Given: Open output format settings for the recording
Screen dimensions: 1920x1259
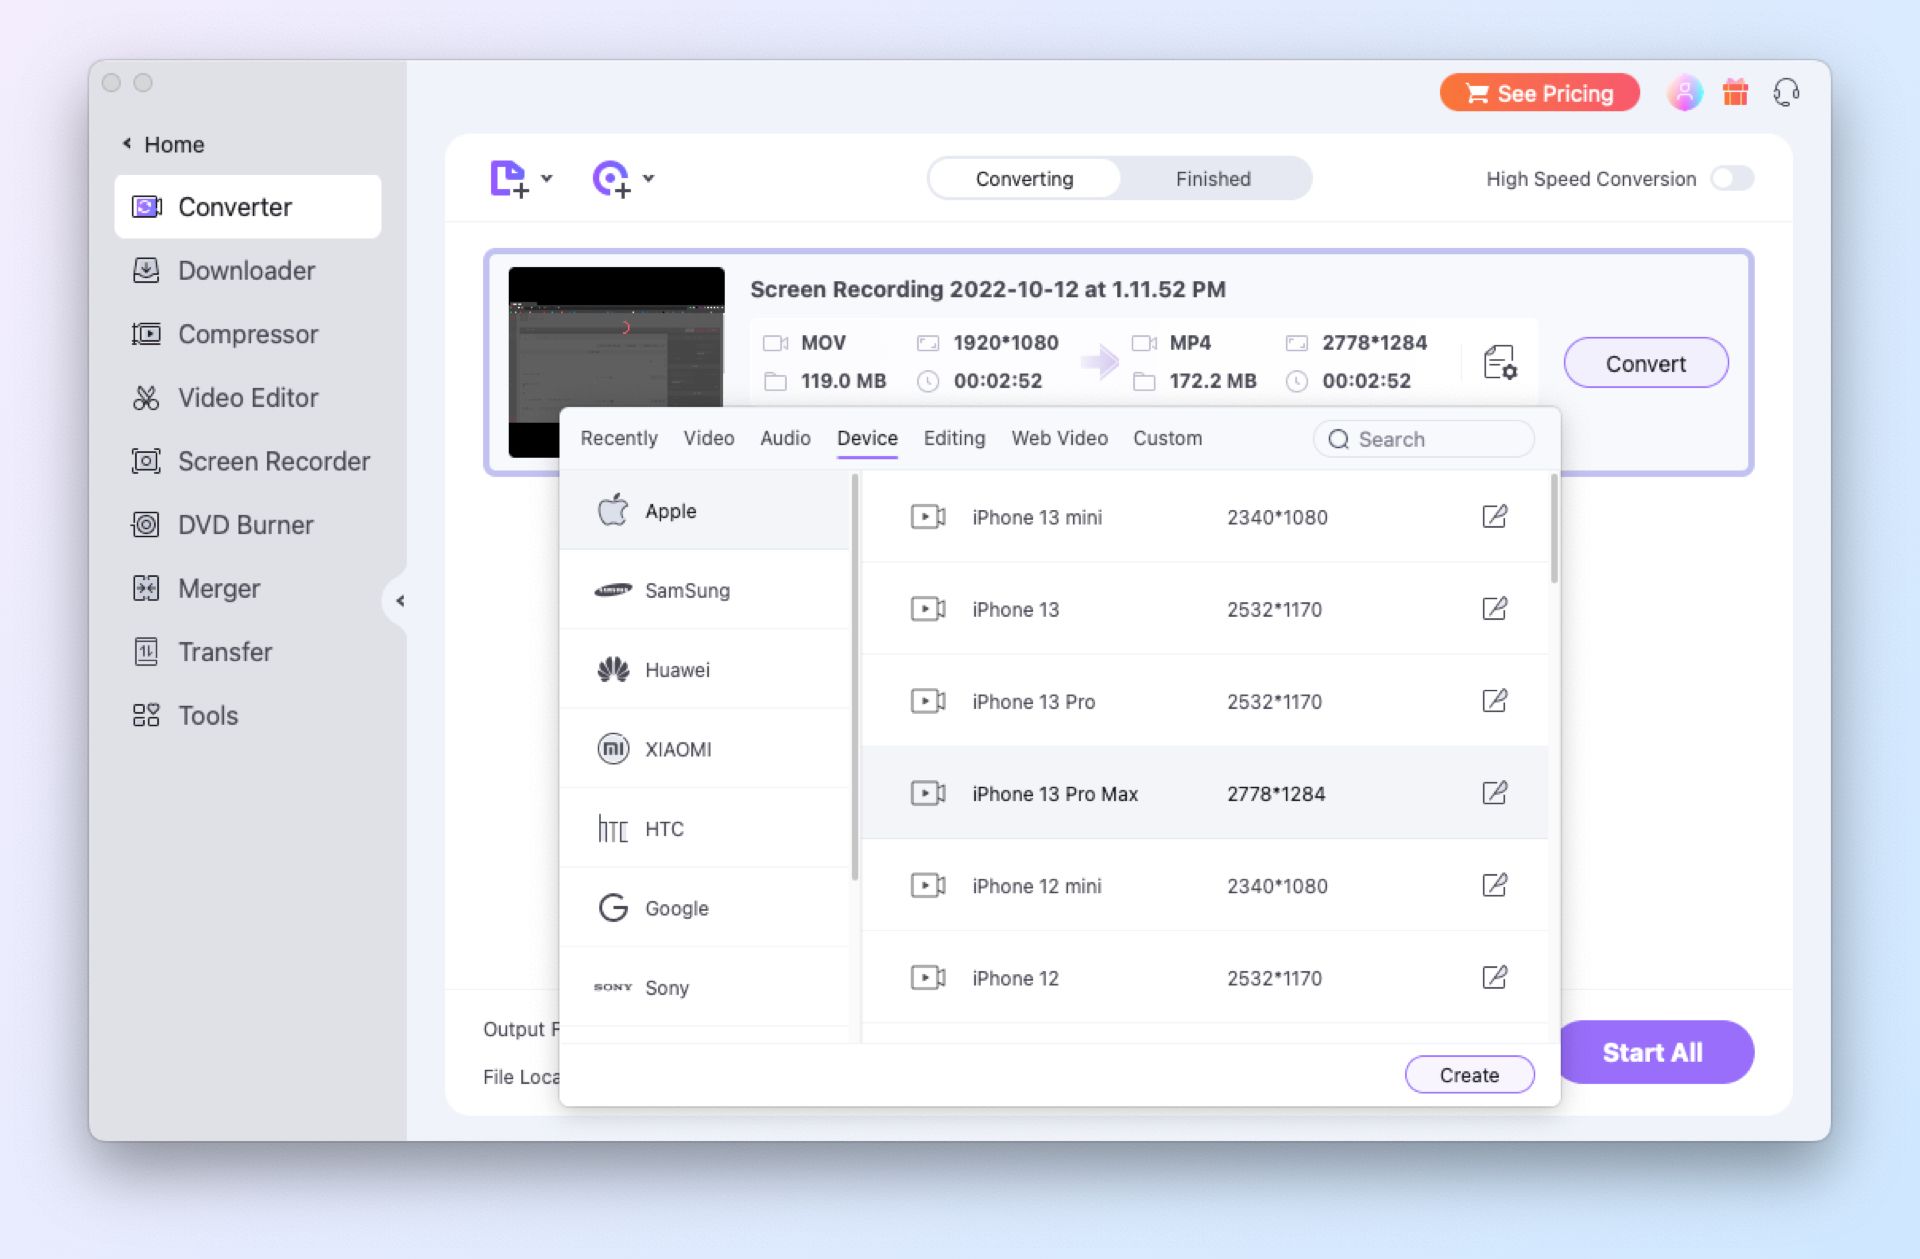Looking at the screenshot, I should [x=1497, y=362].
